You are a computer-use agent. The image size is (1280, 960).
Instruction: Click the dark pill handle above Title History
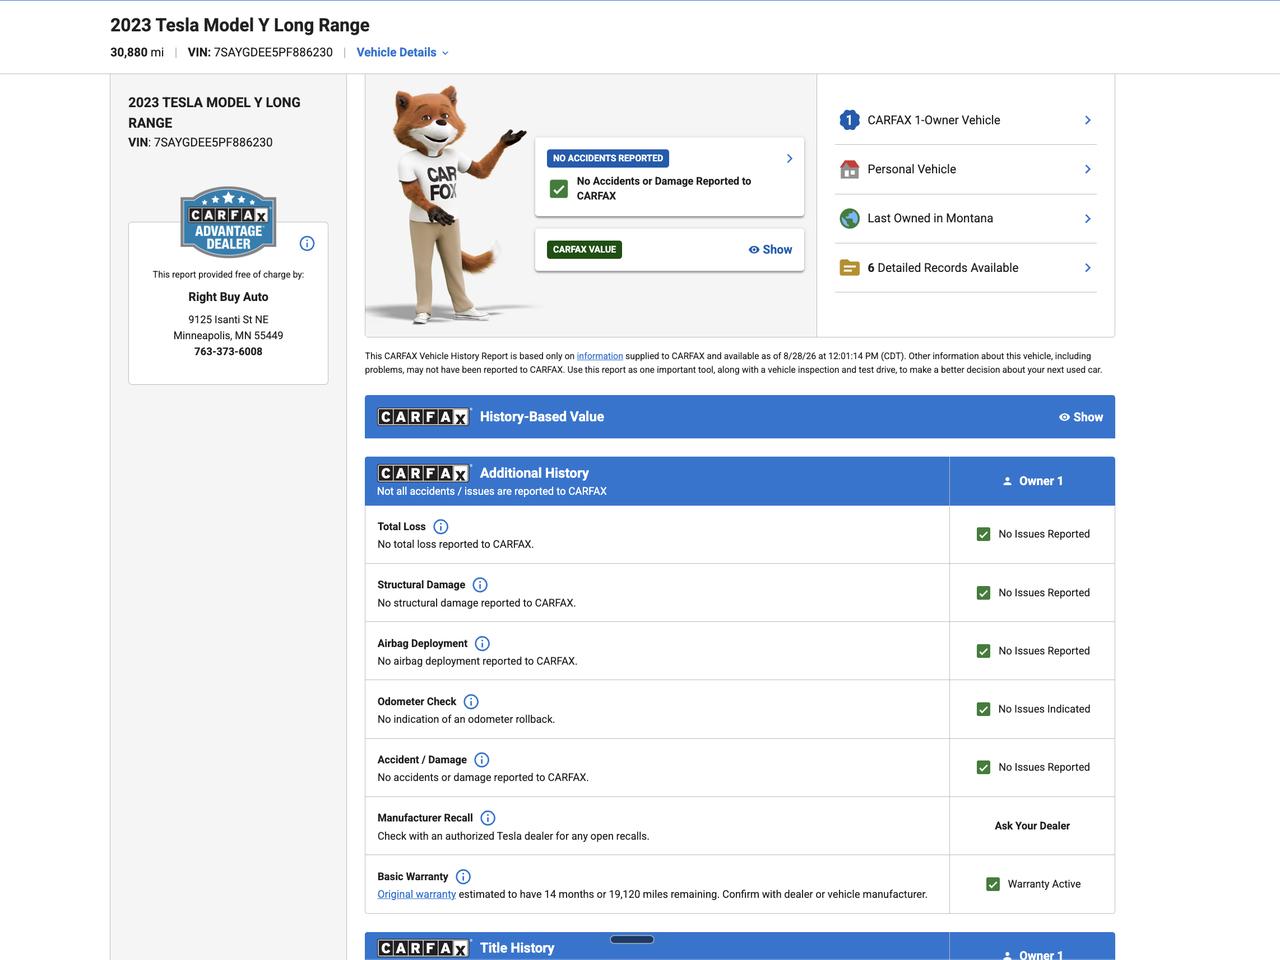(632, 939)
